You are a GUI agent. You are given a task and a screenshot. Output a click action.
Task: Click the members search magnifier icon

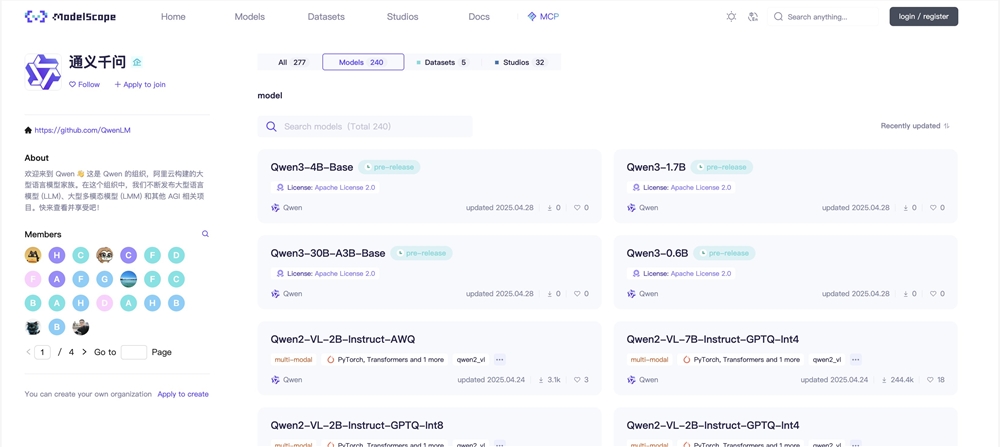pyautogui.click(x=205, y=234)
